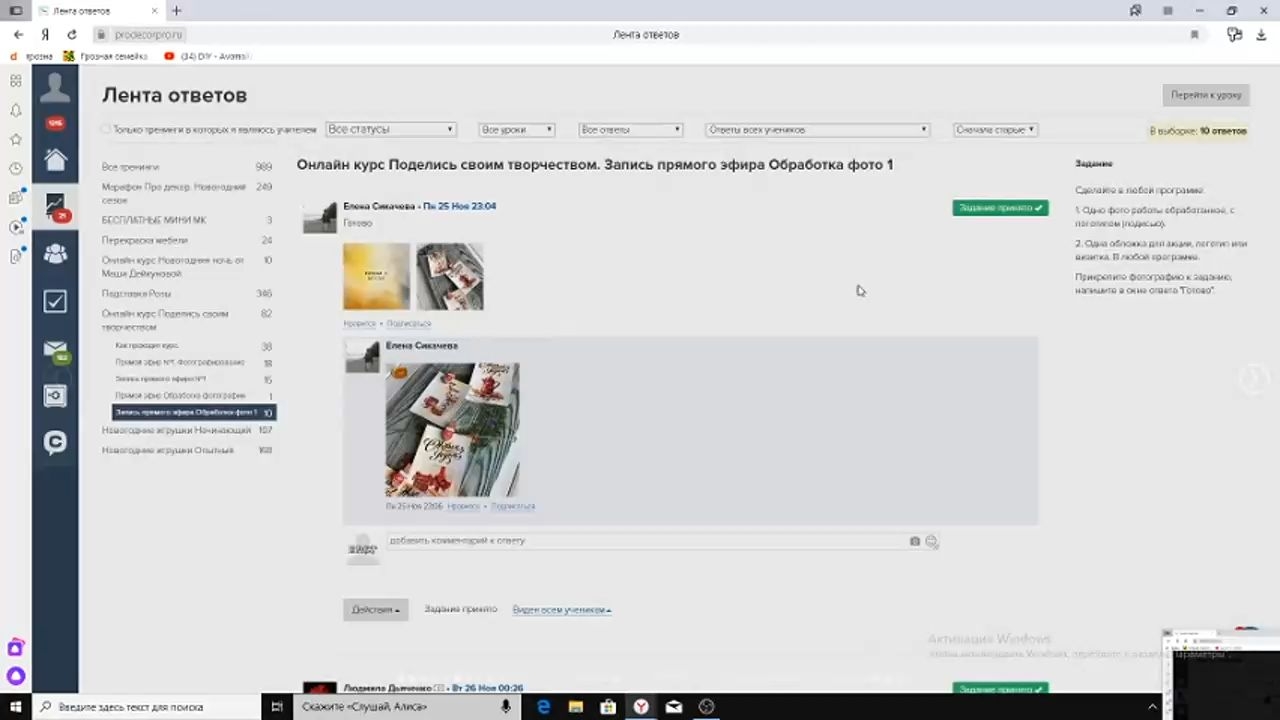Viewport: 1280px width, 720px height.
Task: Open the YouTube 'DIY' bookmark
Action: 206,56
